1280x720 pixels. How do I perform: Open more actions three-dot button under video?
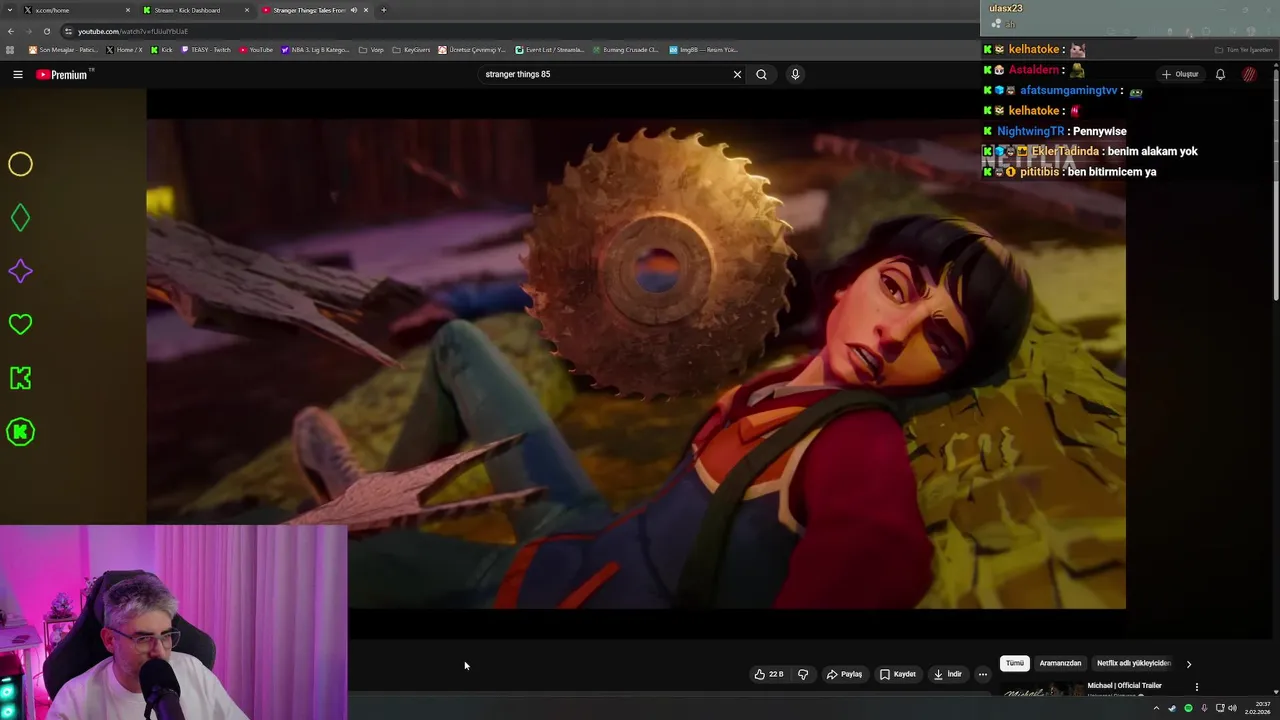(x=982, y=674)
